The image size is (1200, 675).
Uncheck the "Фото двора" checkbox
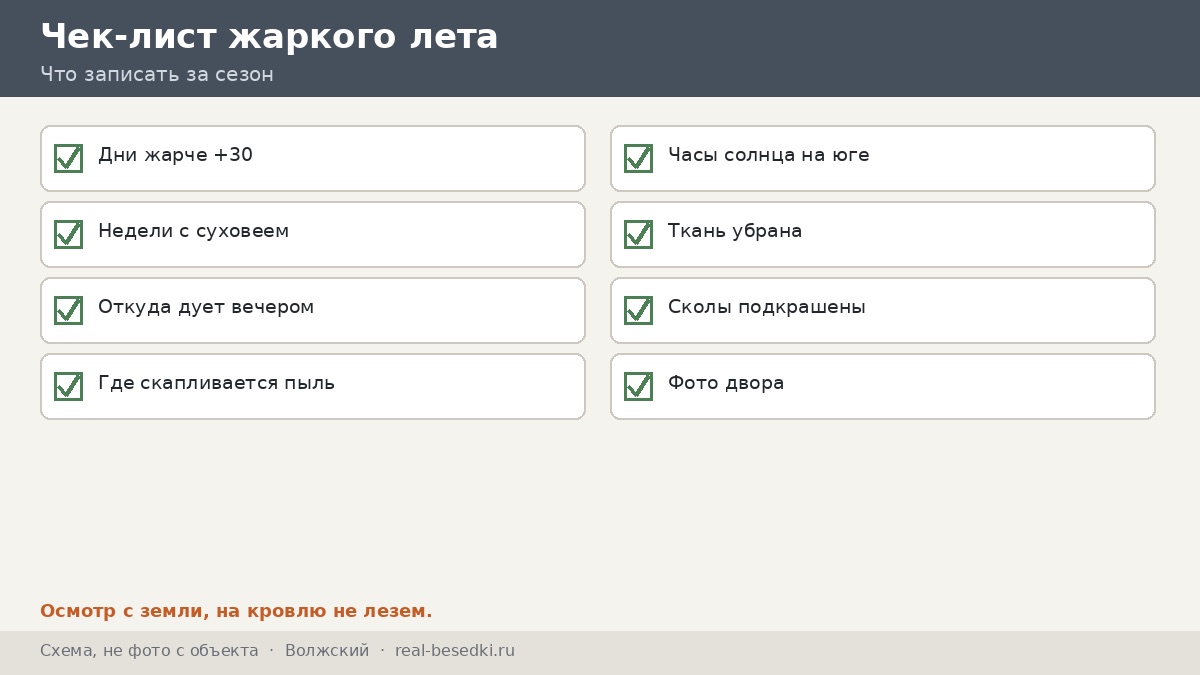click(x=638, y=386)
